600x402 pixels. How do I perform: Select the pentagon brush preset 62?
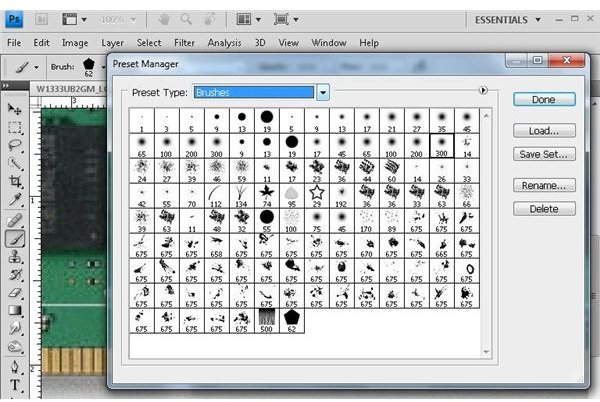click(292, 321)
